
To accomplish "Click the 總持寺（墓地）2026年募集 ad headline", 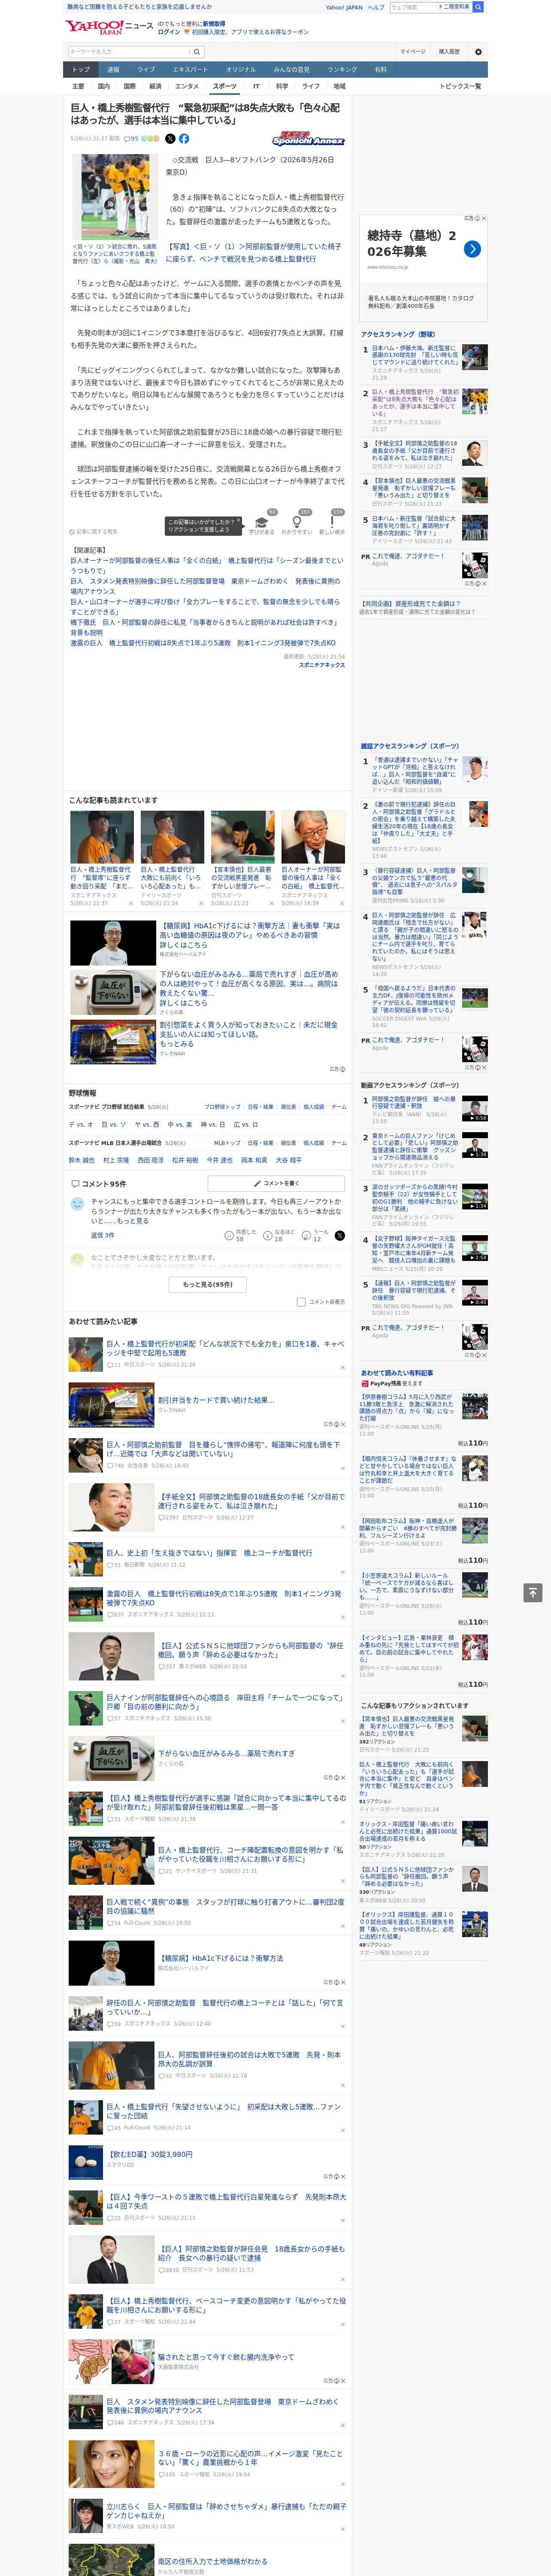I will (412, 243).
